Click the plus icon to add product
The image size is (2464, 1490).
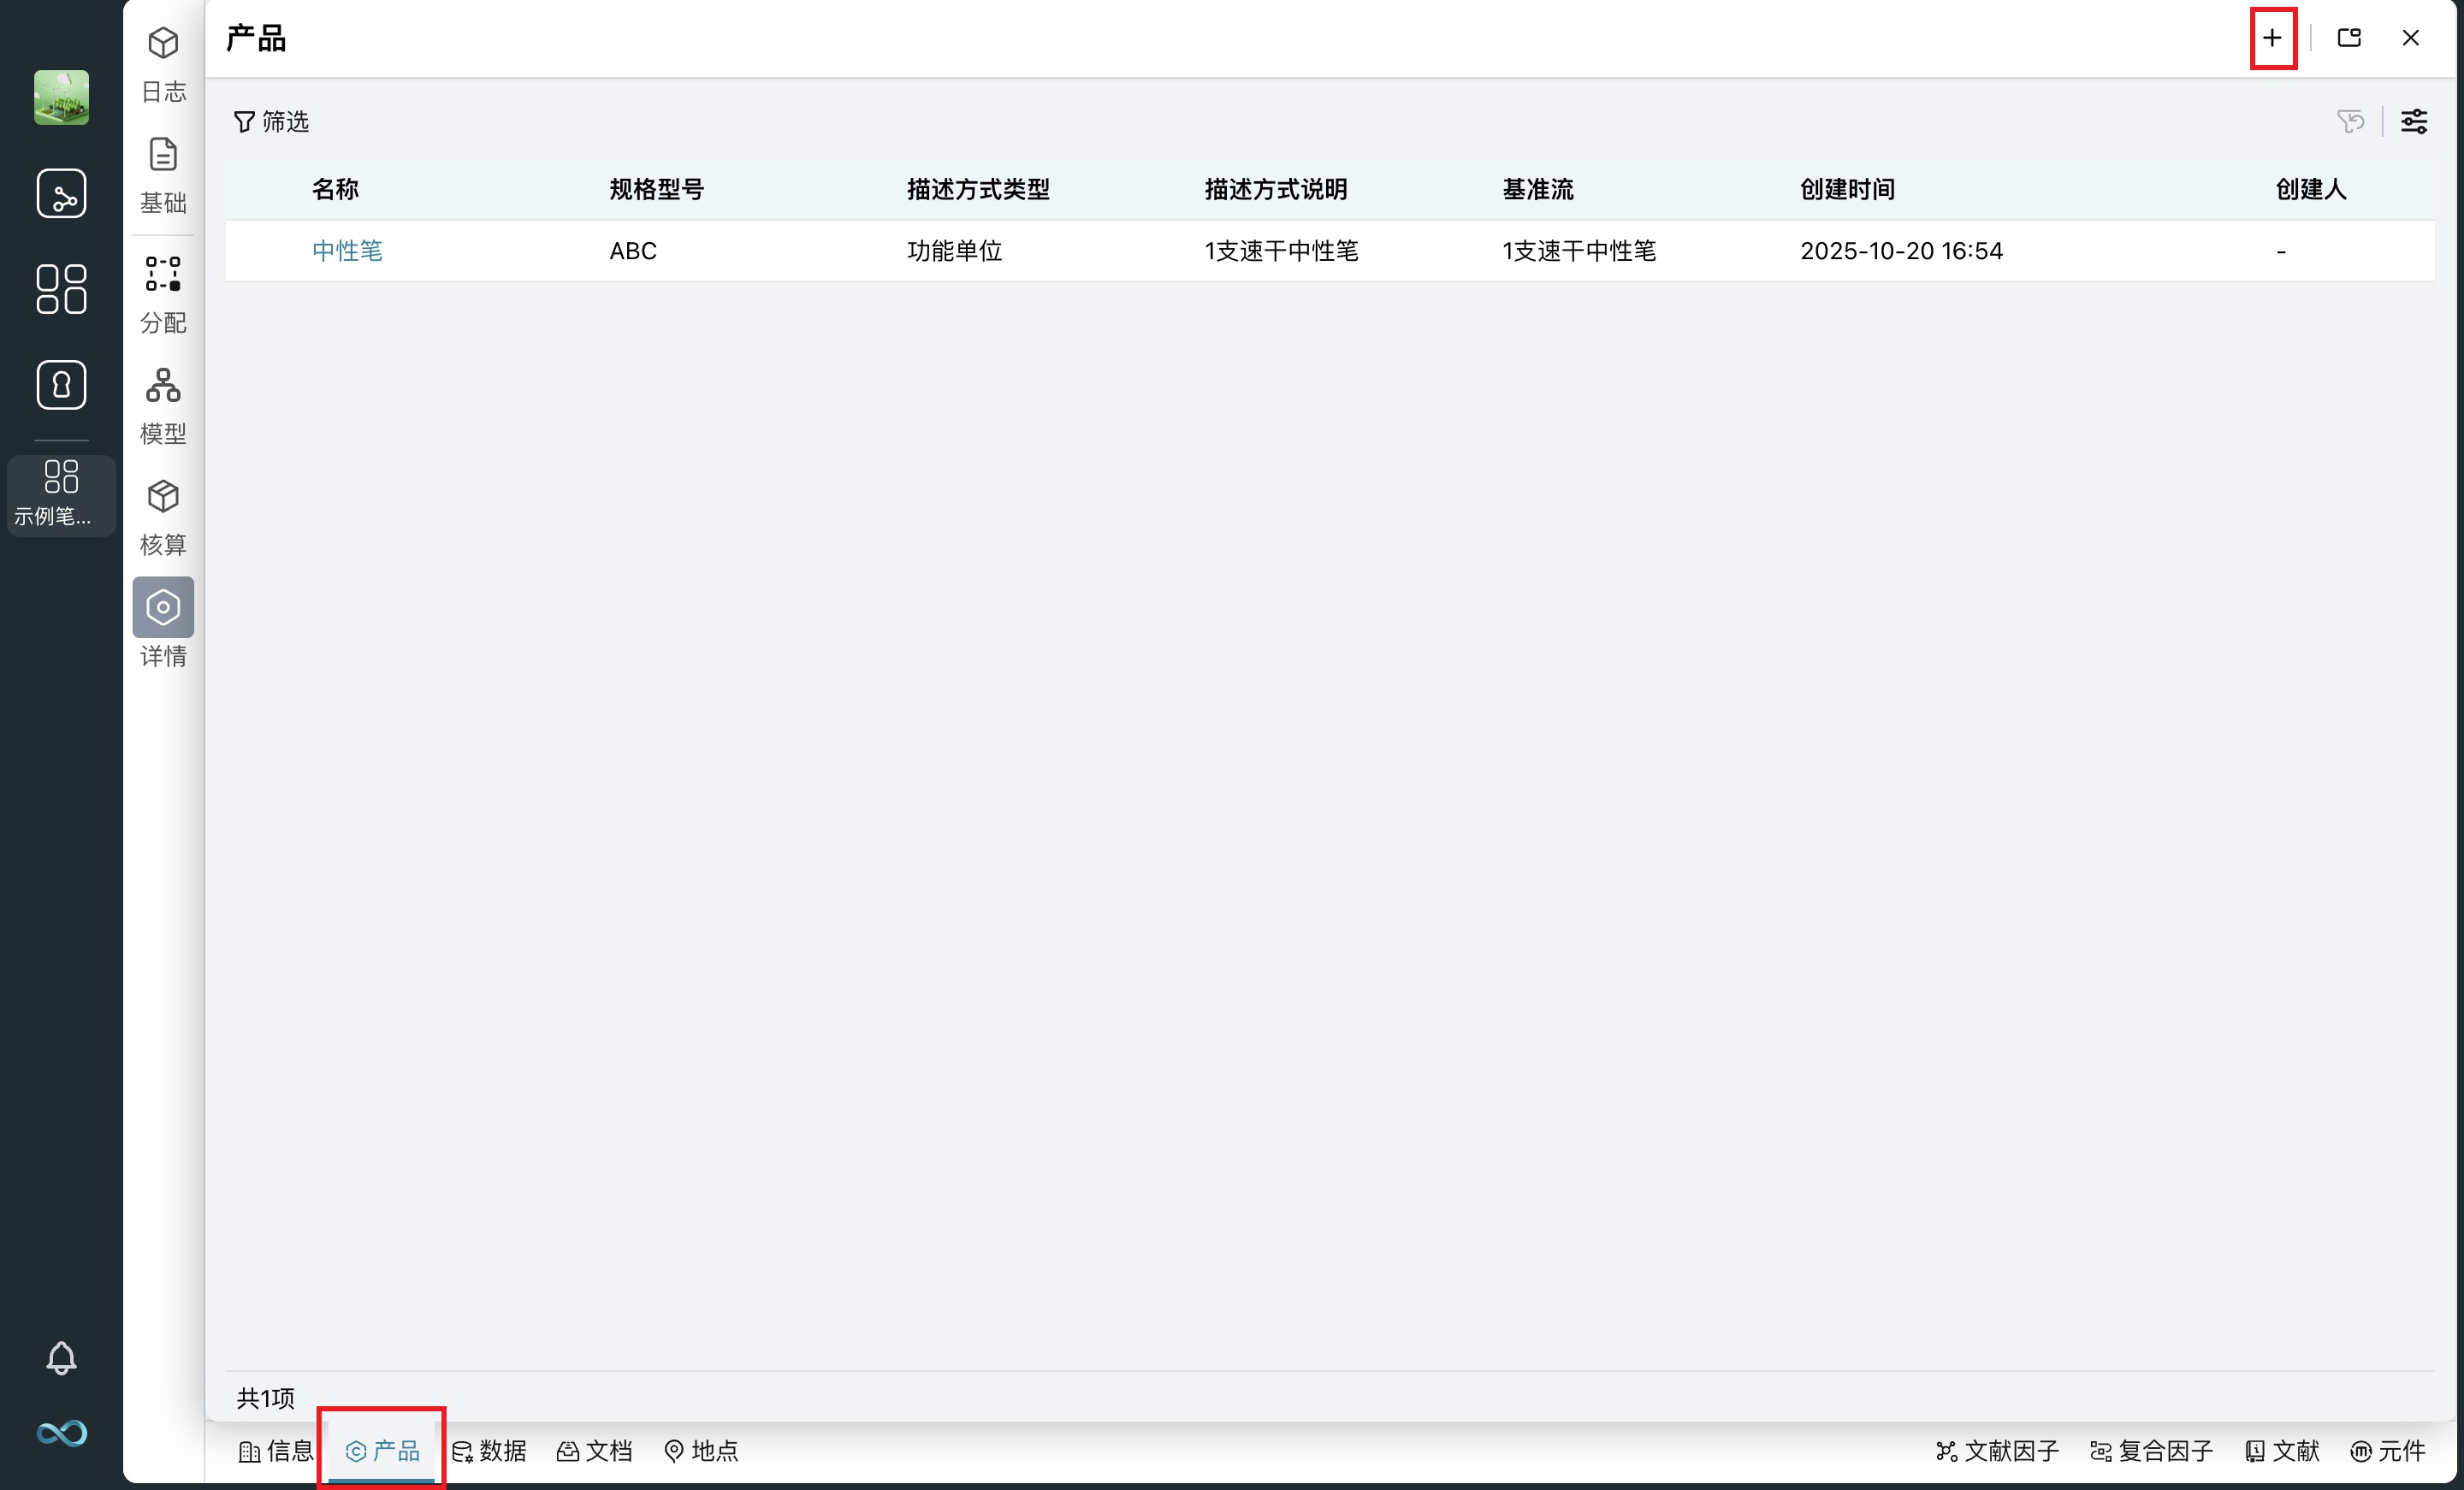[2272, 38]
